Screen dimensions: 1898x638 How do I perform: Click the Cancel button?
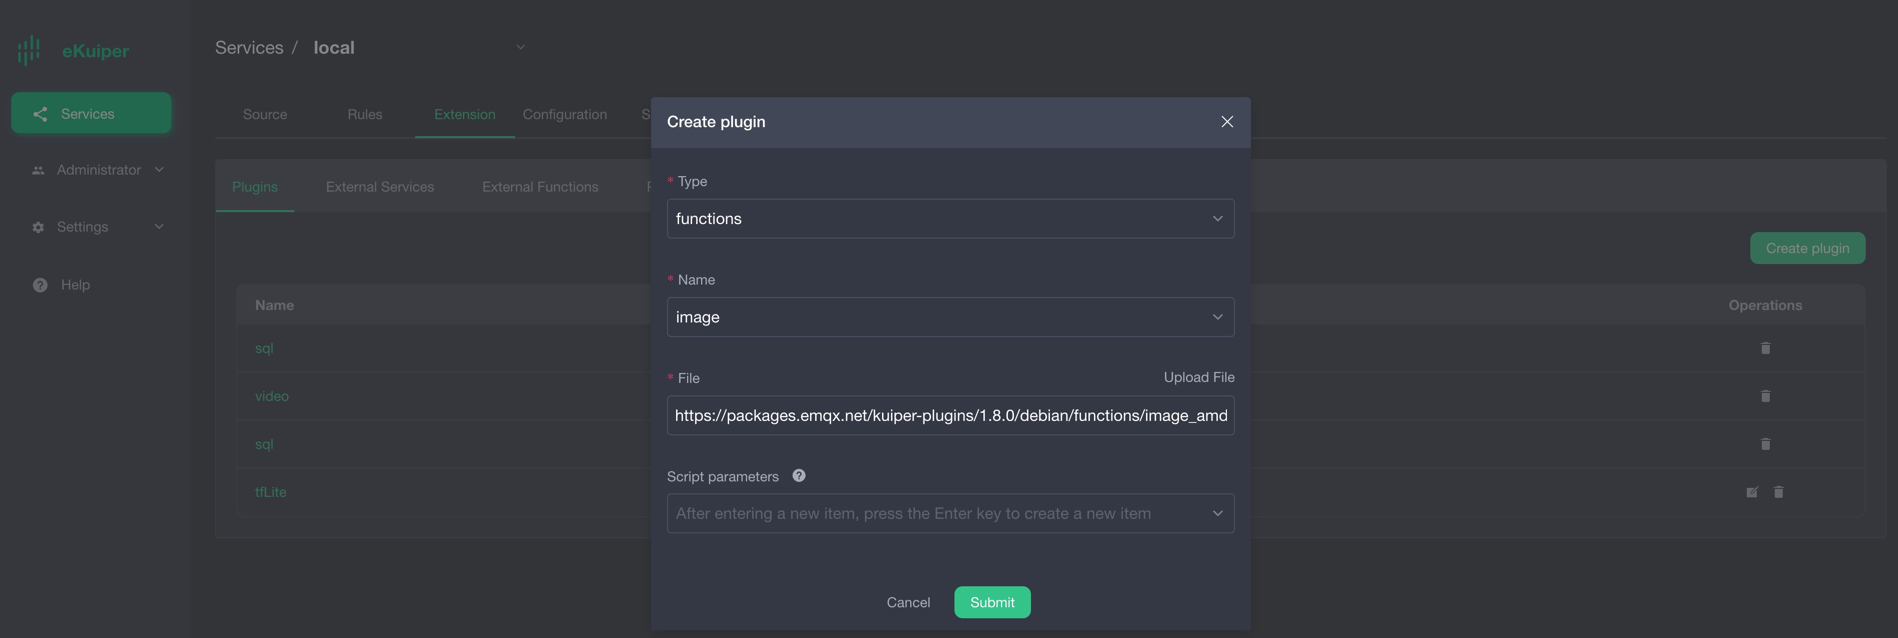coord(908,602)
